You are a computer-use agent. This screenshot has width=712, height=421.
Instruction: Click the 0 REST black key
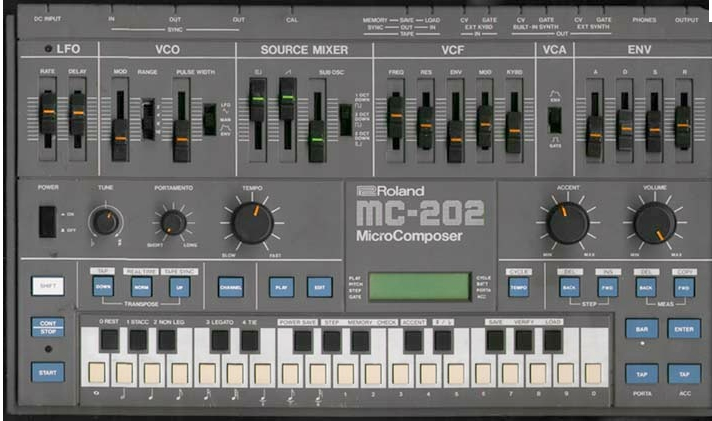point(109,340)
